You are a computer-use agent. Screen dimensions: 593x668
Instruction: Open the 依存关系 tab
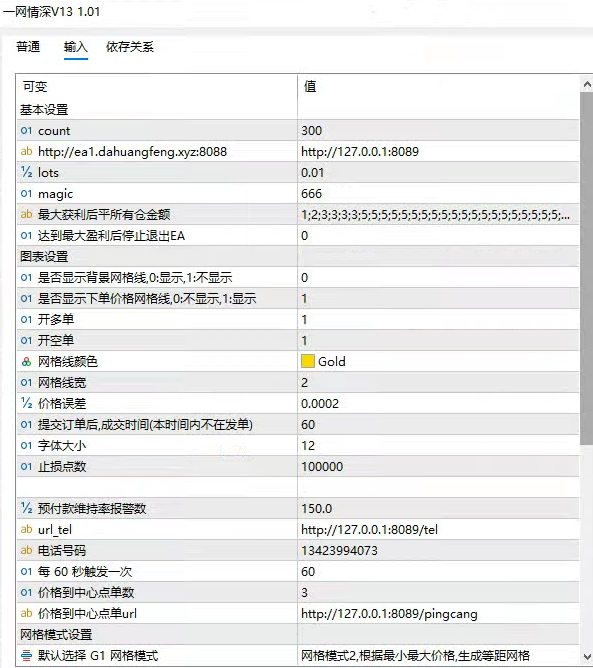[x=130, y=46]
